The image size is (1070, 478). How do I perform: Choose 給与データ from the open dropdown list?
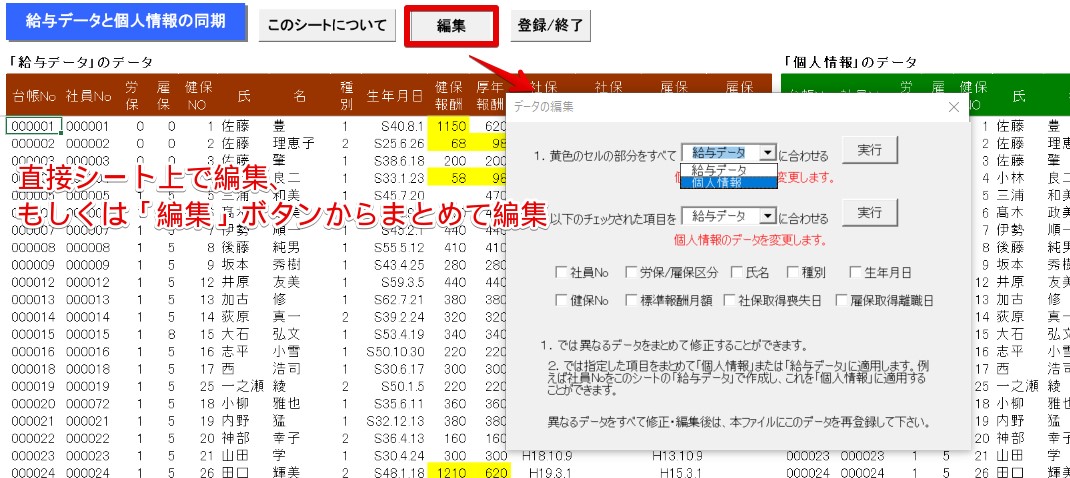pyautogui.click(x=728, y=170)
